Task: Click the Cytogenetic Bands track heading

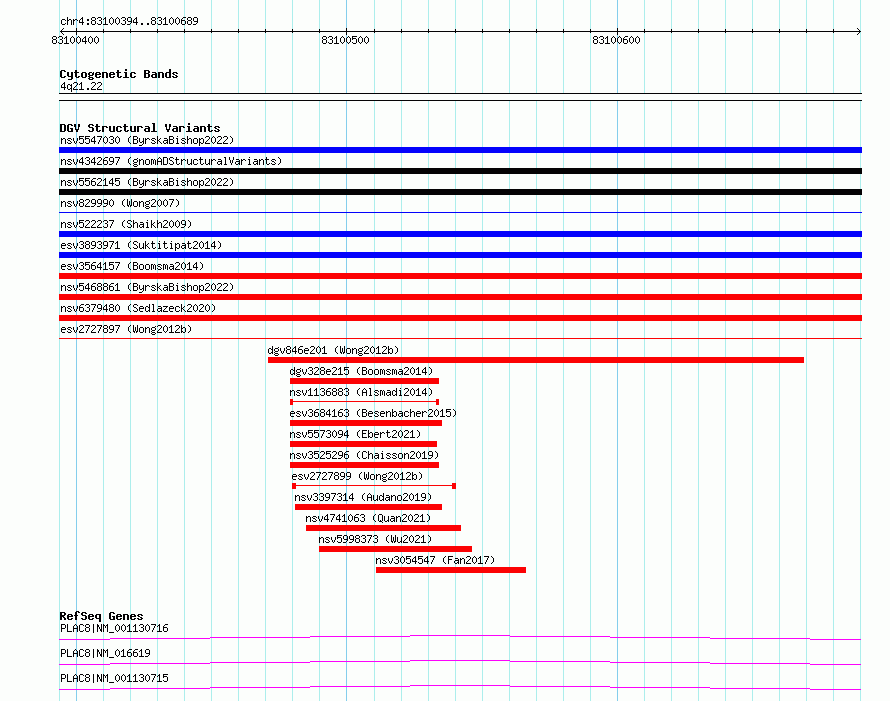Action: (x=119, y=74)
